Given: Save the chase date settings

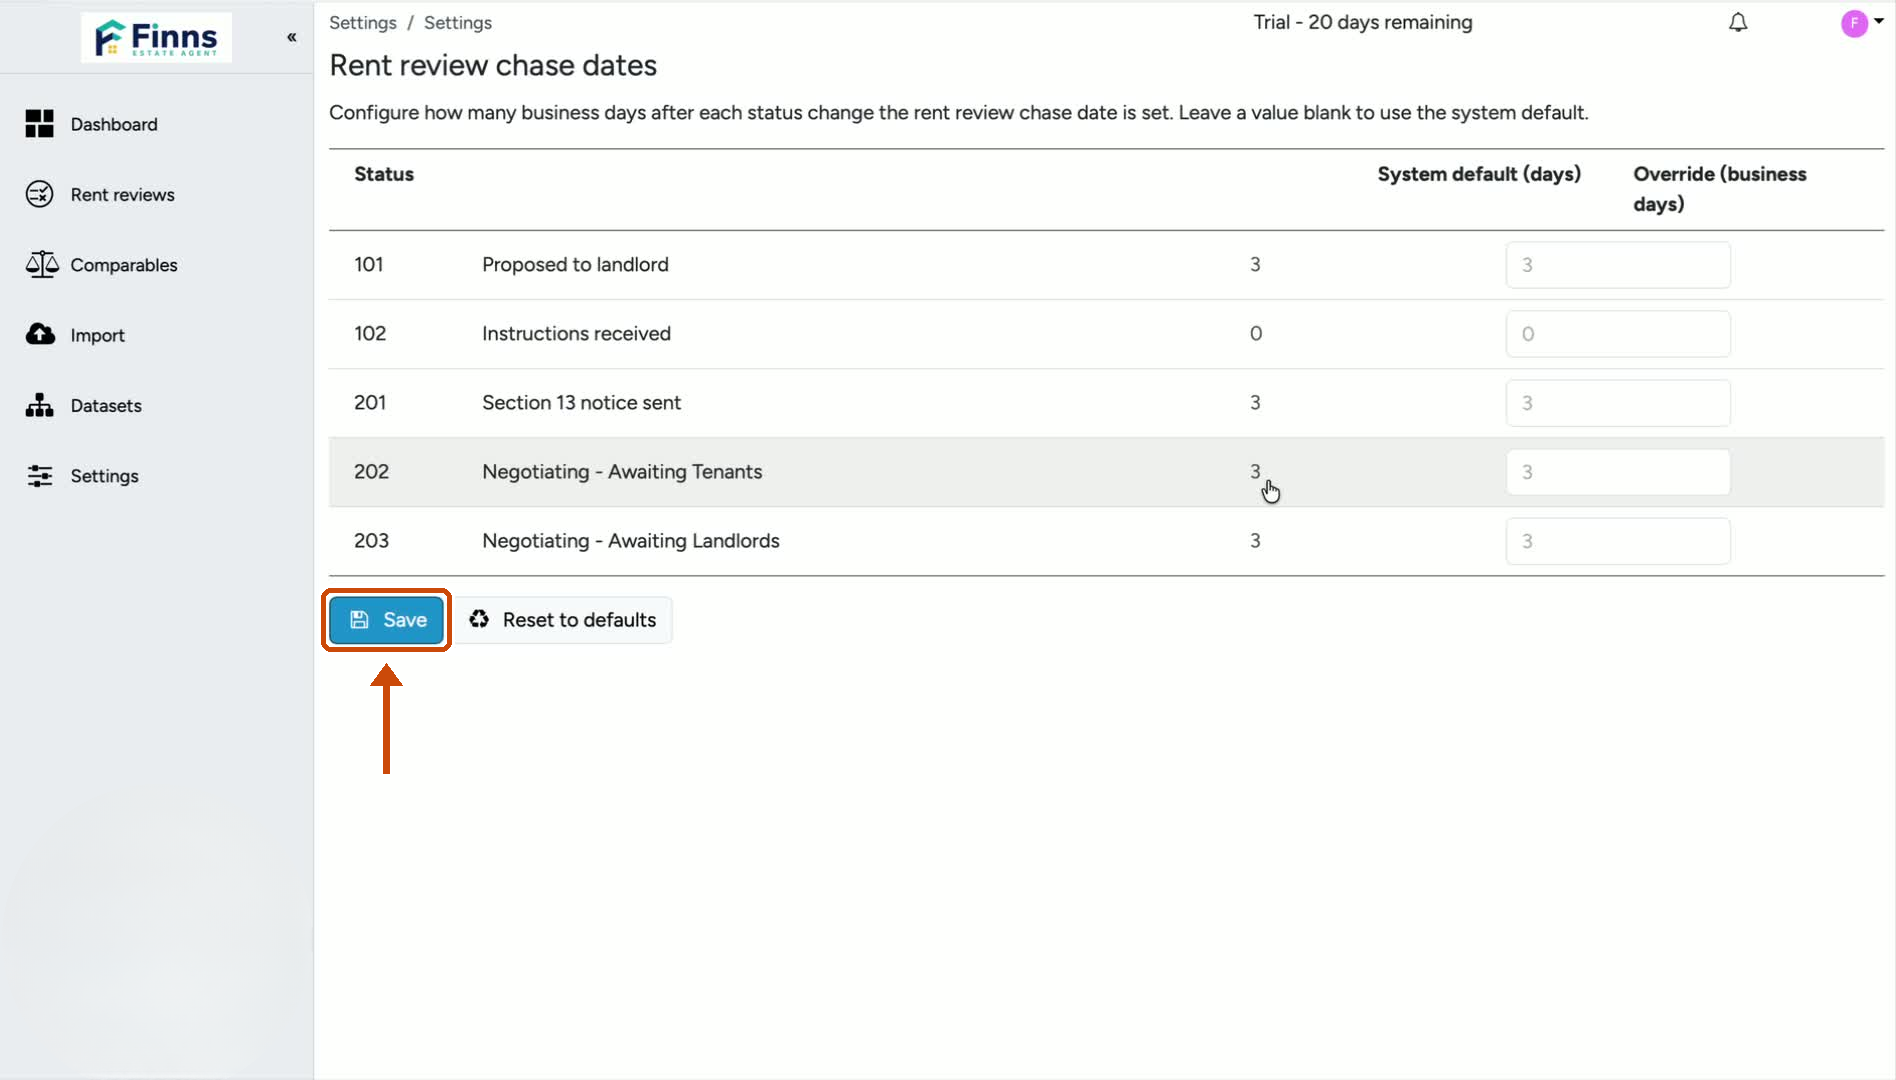Looking at the screenshot, I should pos(387,620).
